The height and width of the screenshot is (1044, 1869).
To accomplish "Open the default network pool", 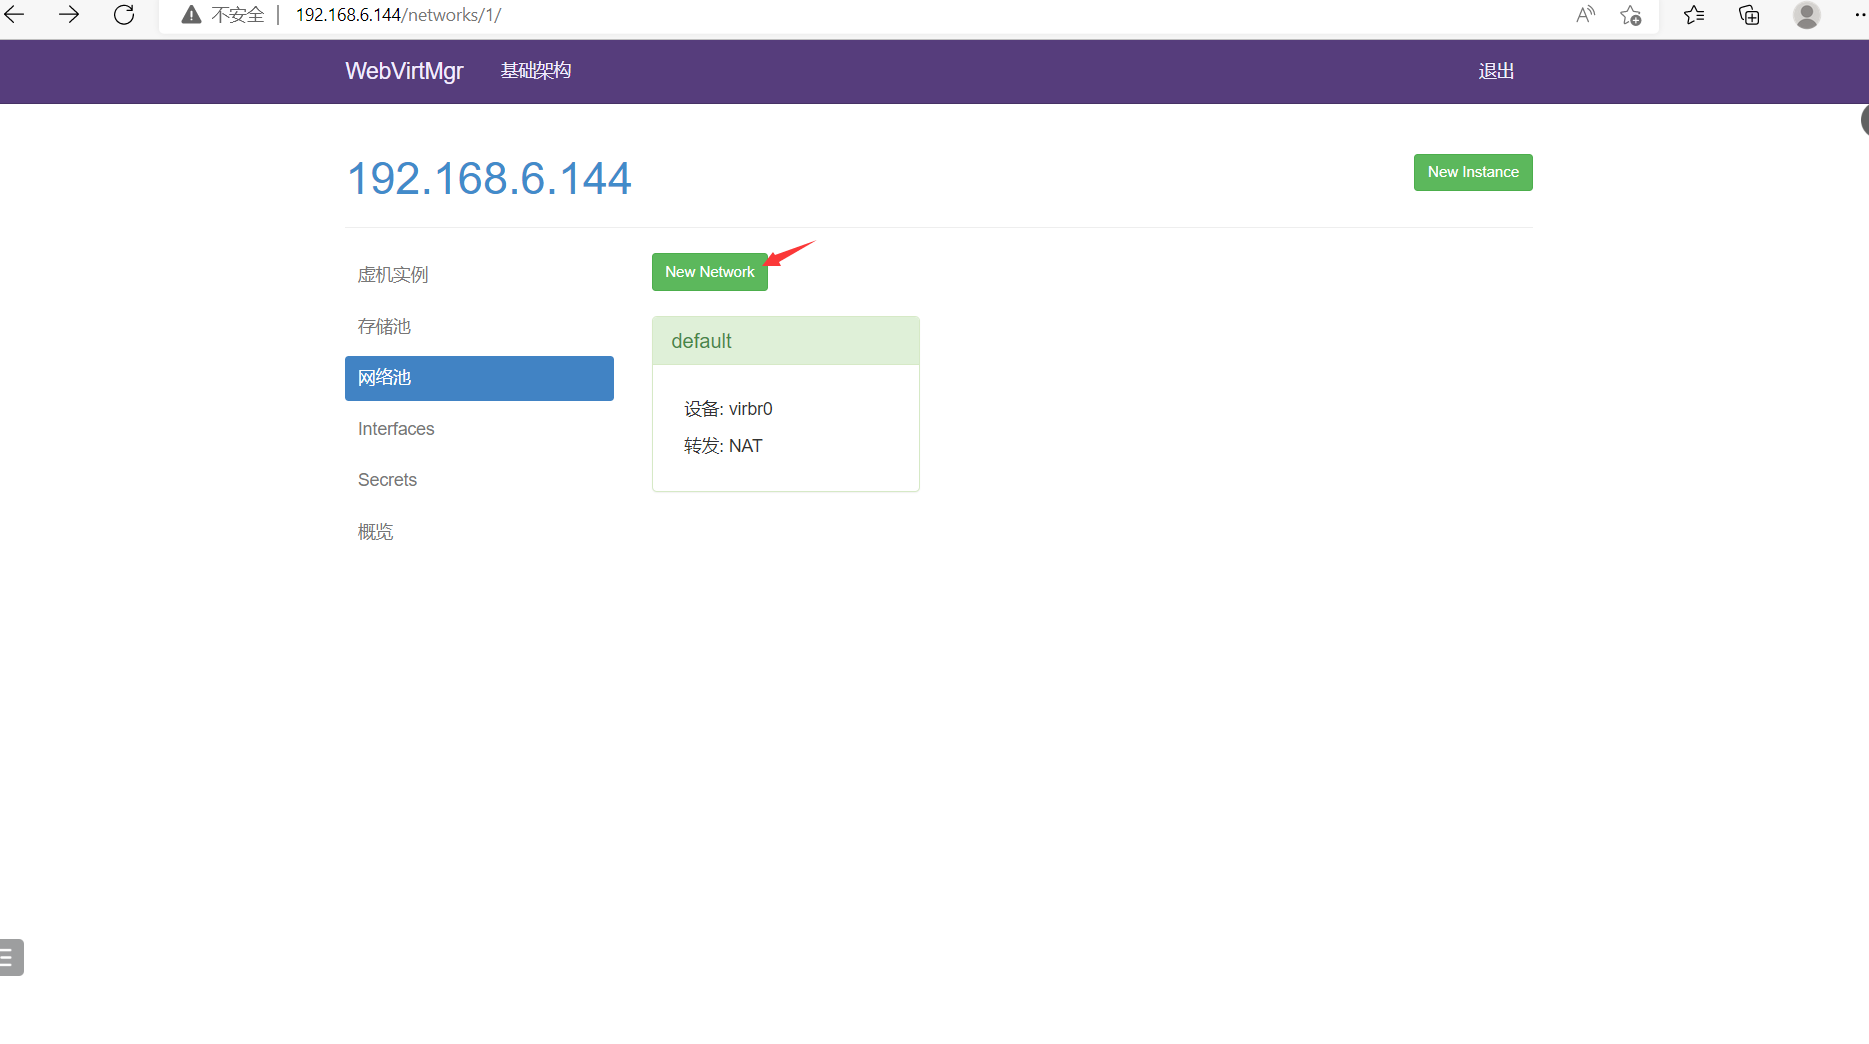I will (x=701, y=341).
